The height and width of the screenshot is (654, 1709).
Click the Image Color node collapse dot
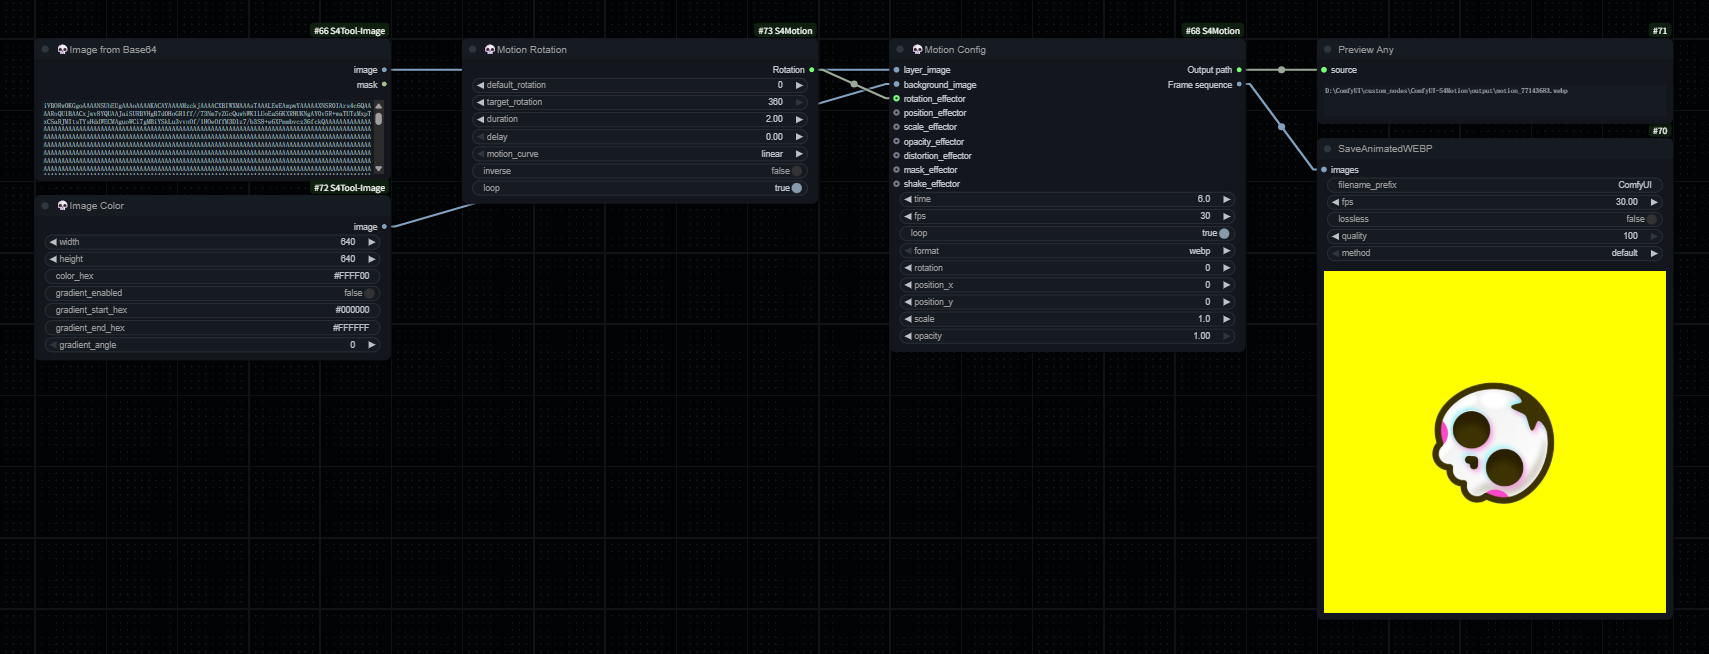click(x=45, y=205)
